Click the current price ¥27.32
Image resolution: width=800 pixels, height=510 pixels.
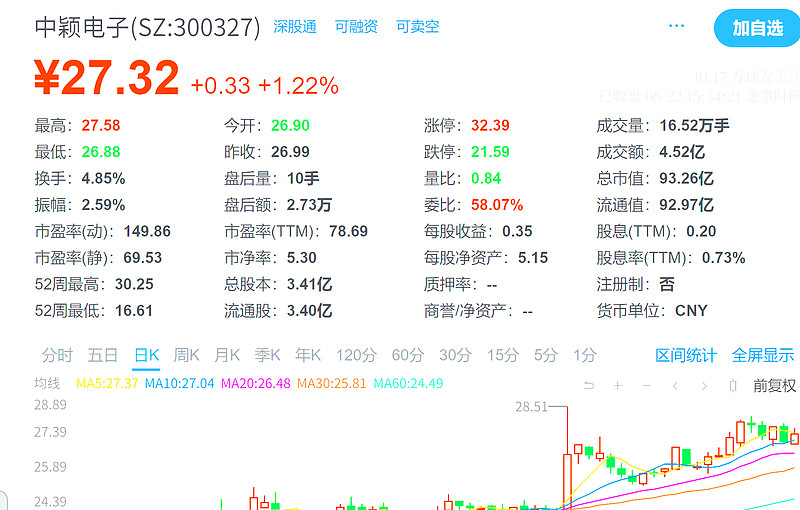[x=107, y=78]
